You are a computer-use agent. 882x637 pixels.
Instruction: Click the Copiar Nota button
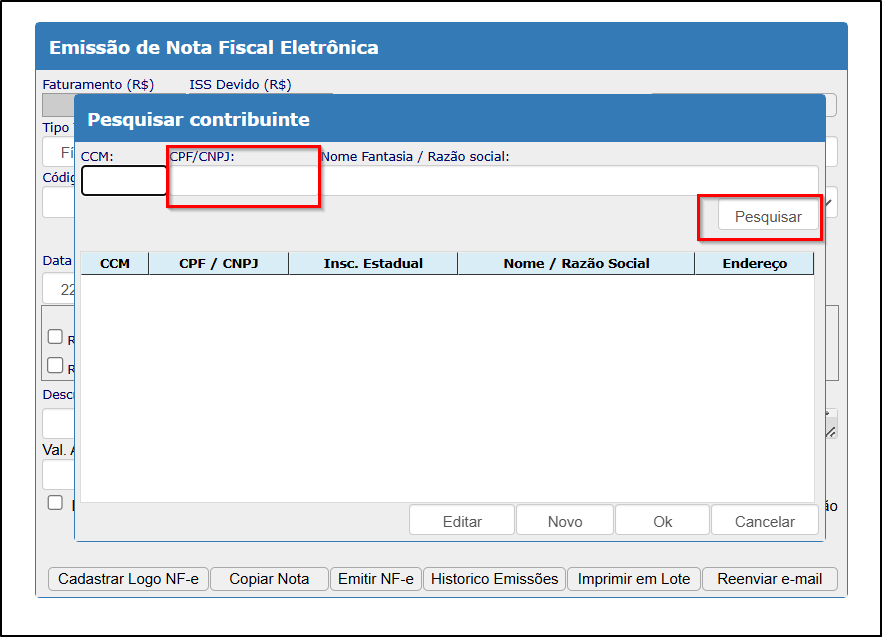point(269,579)
